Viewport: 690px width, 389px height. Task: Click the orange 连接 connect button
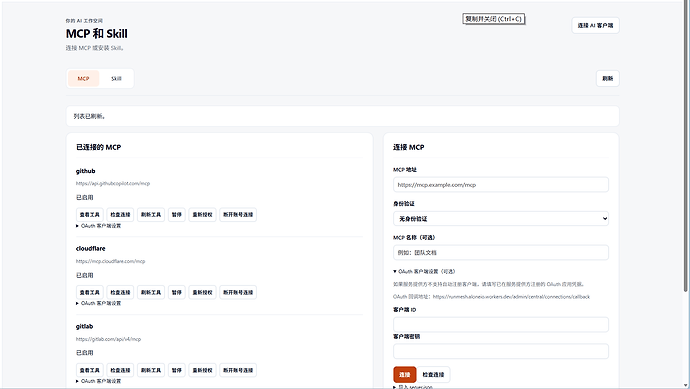405,374
